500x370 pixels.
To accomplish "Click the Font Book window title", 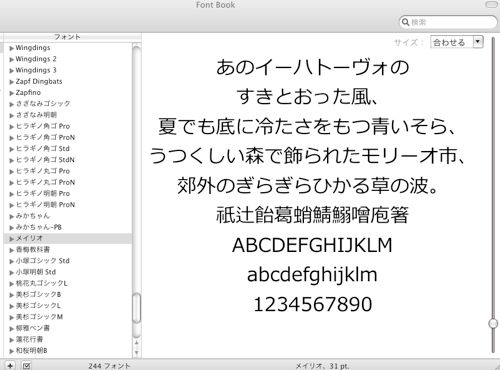I will 215,5.
